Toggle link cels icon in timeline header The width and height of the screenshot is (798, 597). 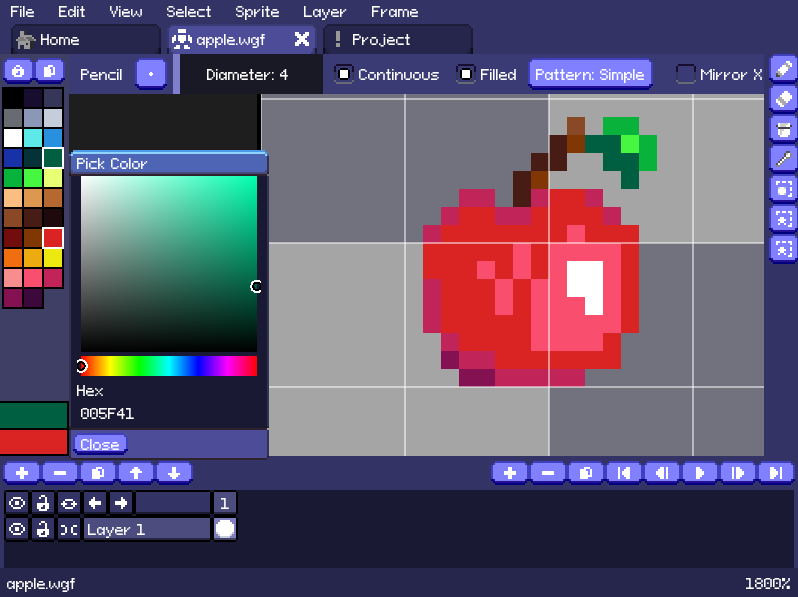[69, 503]
